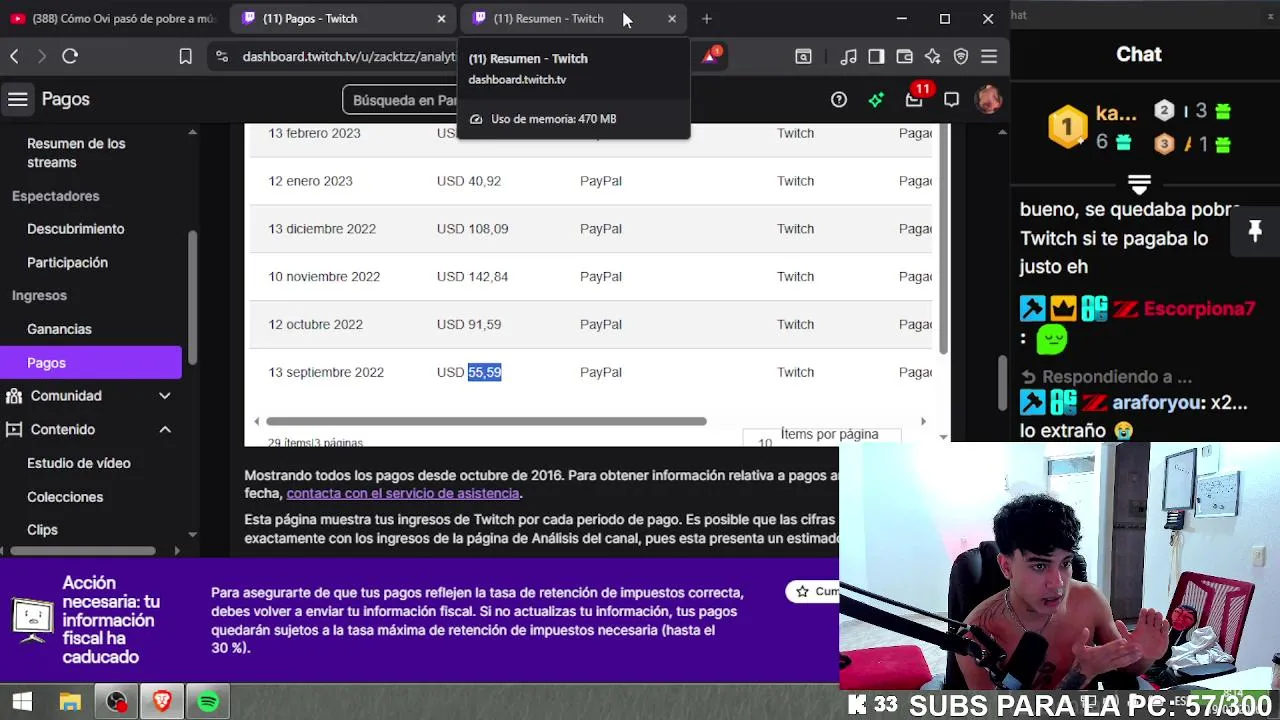Close the Pagos - Twitch tab
This screenshot has width=1280, height=720.
[x=441, y=19]
